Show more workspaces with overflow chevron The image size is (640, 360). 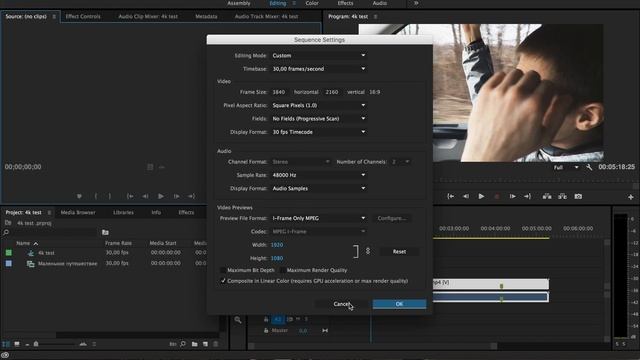pos(416,3)
